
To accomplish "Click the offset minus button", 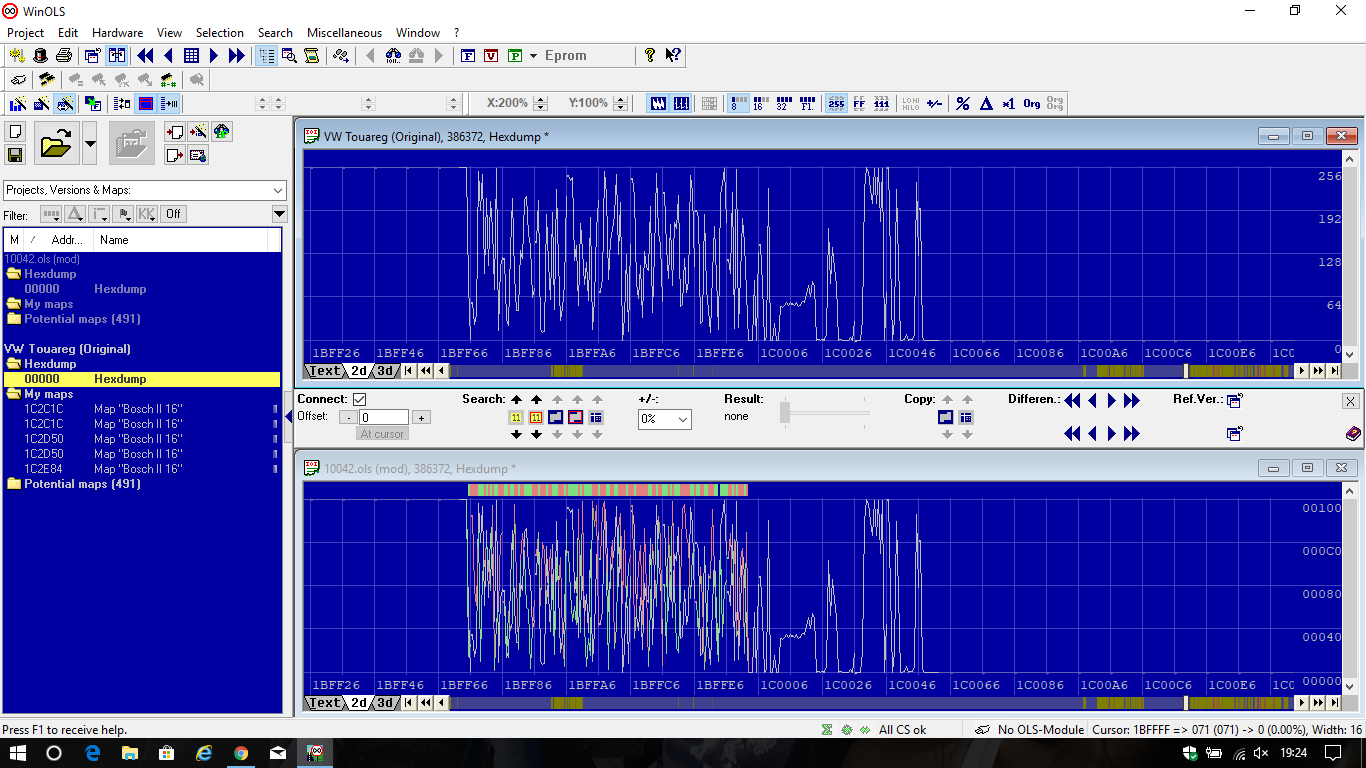I will [347, 418].
